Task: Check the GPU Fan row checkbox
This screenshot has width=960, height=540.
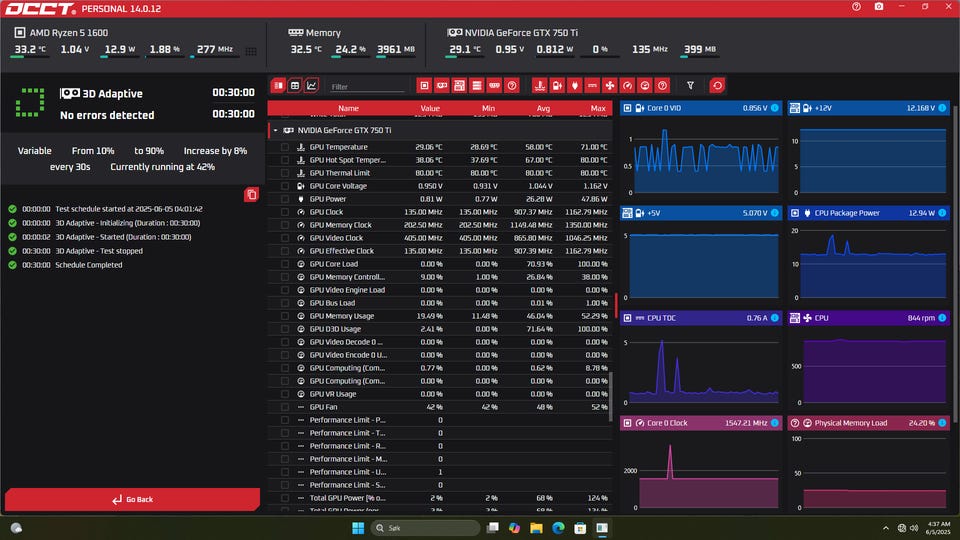Action: point(285,407)
